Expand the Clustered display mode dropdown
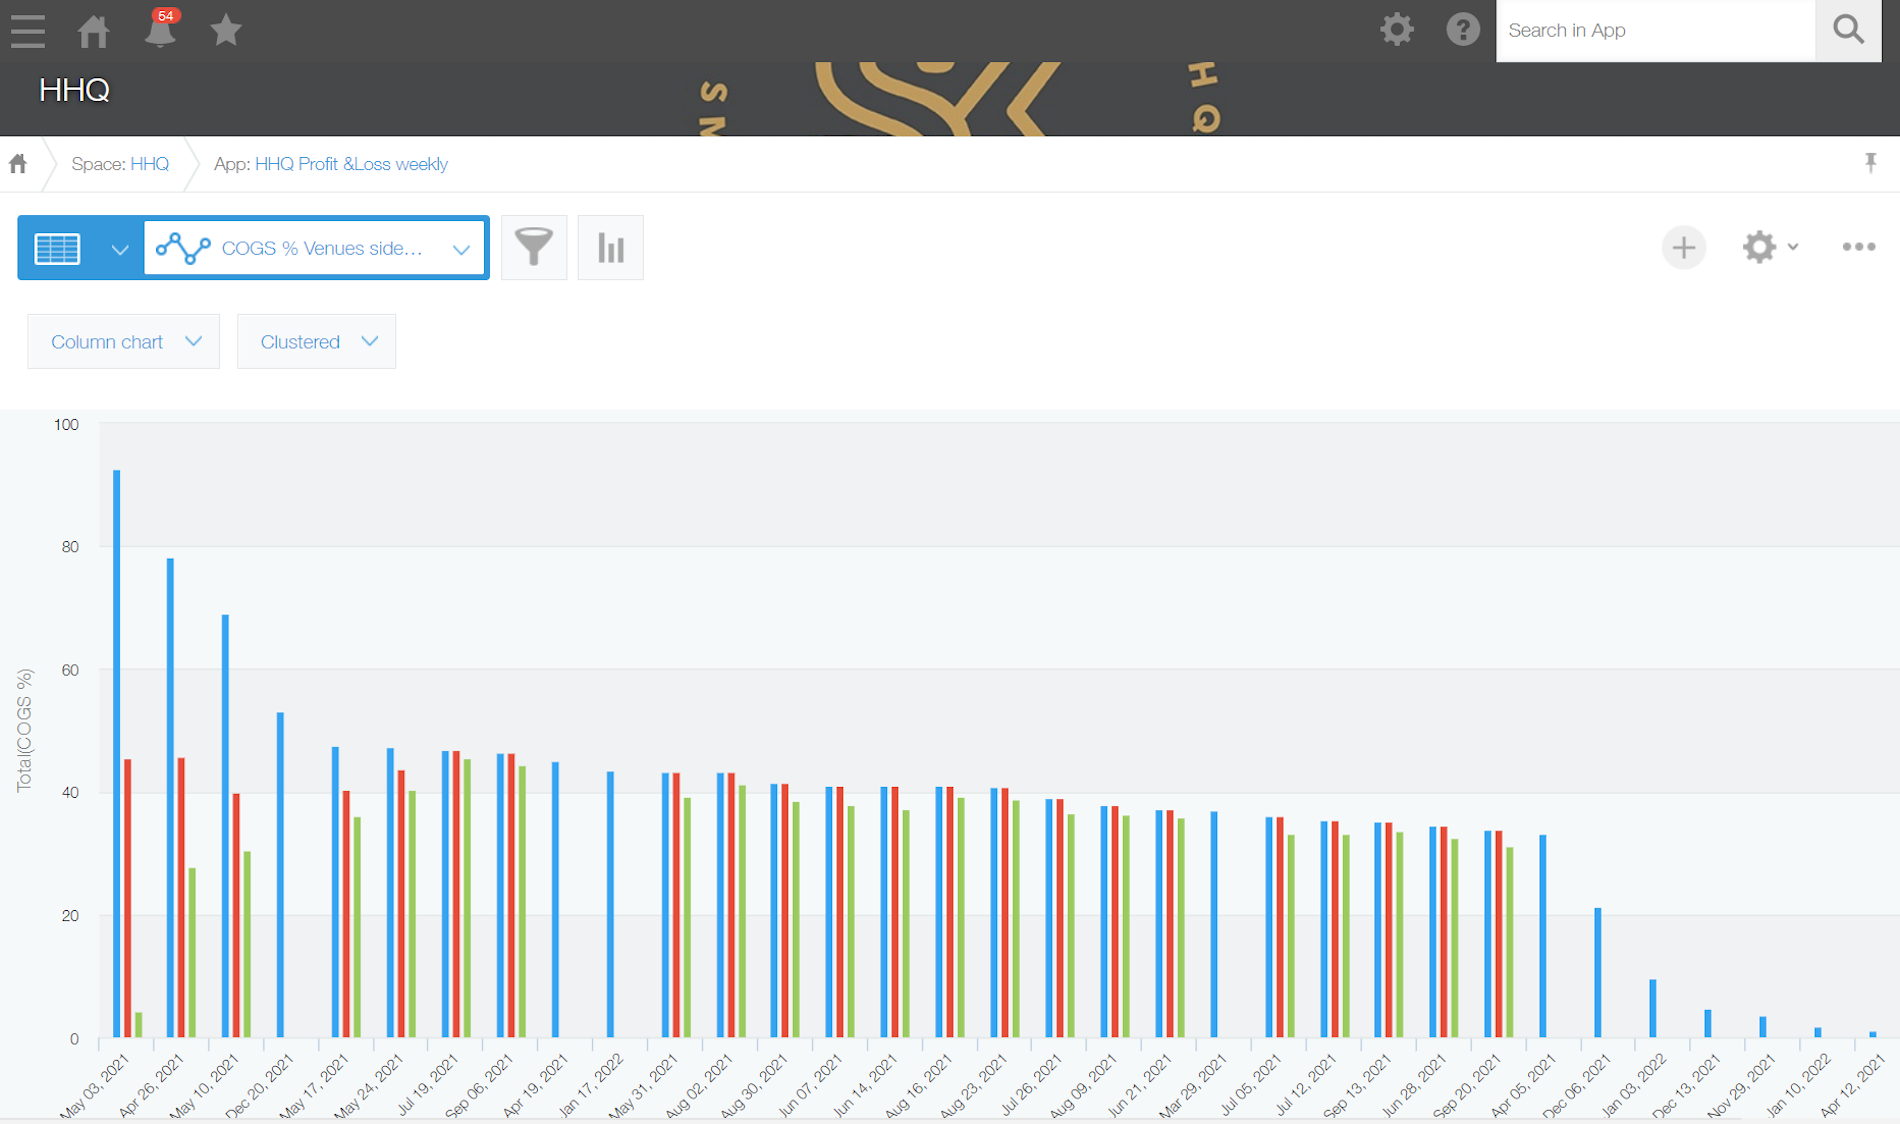1900x1124 pixels. click(x=316, y=342)
